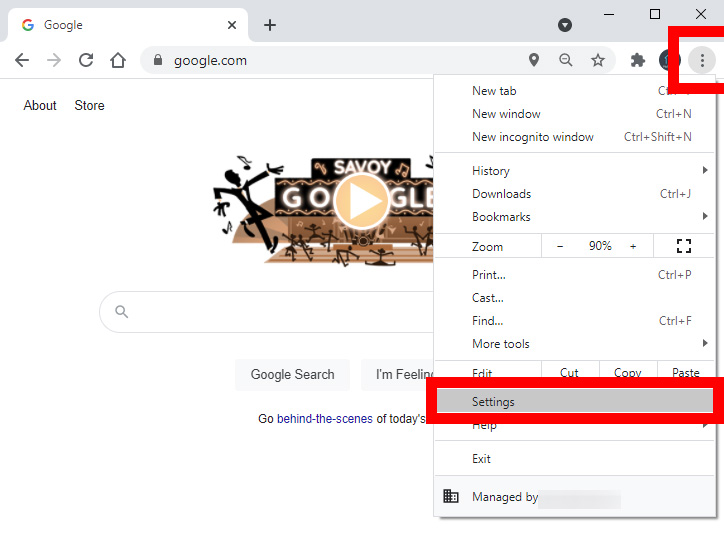Click the Google Search button
Viewport: 724px width, 544px height.
click(x=292, y=375)
